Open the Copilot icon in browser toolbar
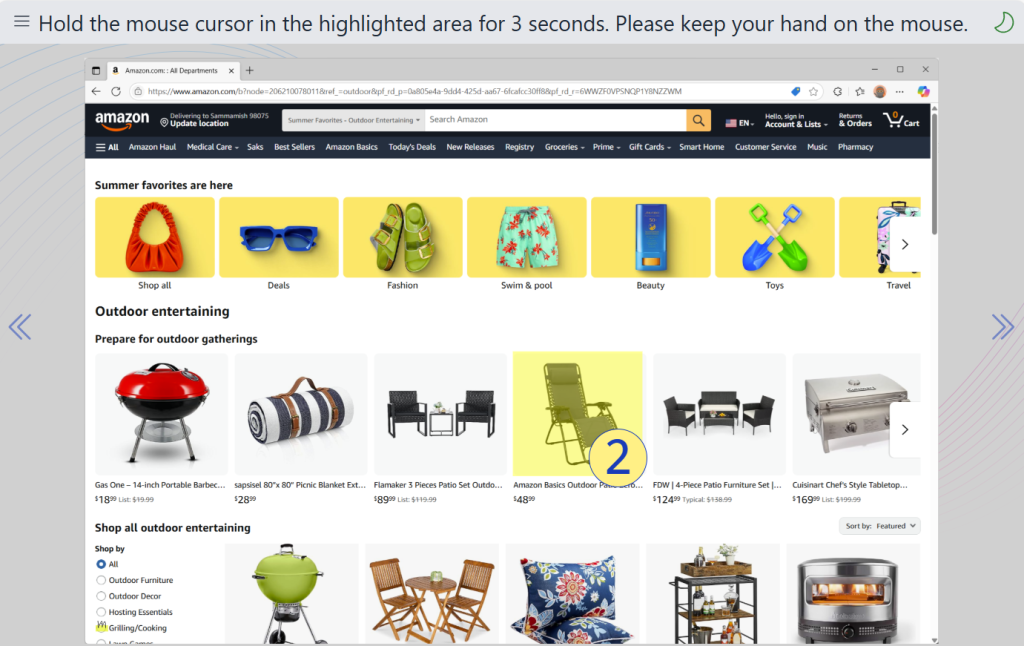Viewport: 1024px width, 646px height. 923,91
